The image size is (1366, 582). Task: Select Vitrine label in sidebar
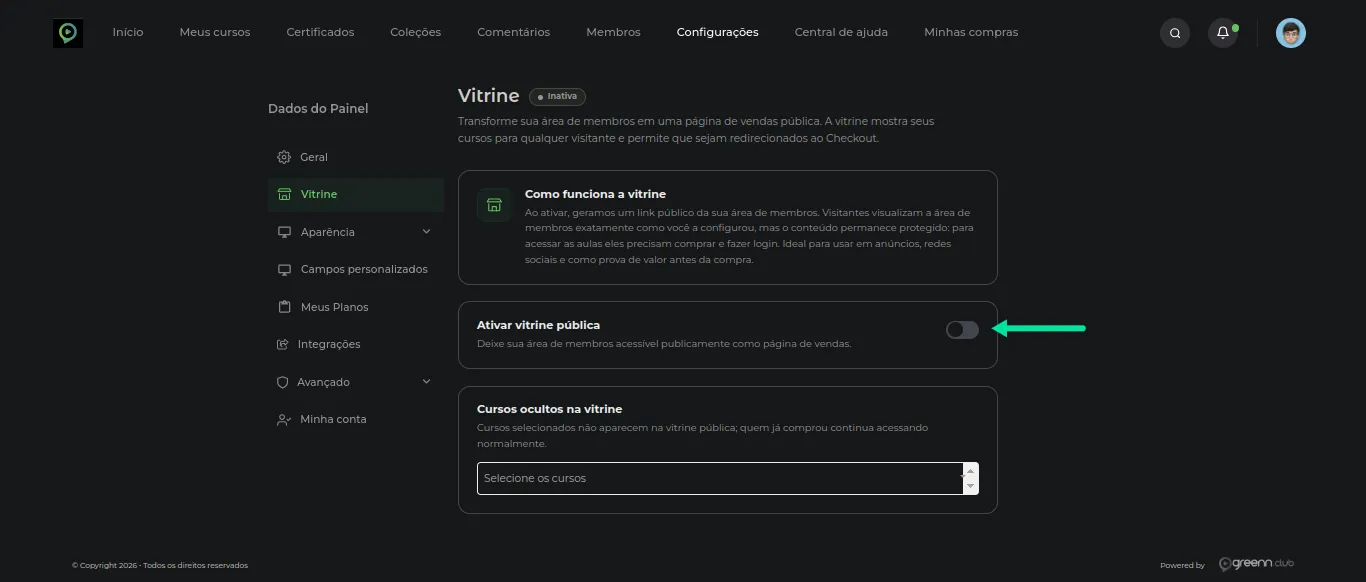tap(319, 194)
